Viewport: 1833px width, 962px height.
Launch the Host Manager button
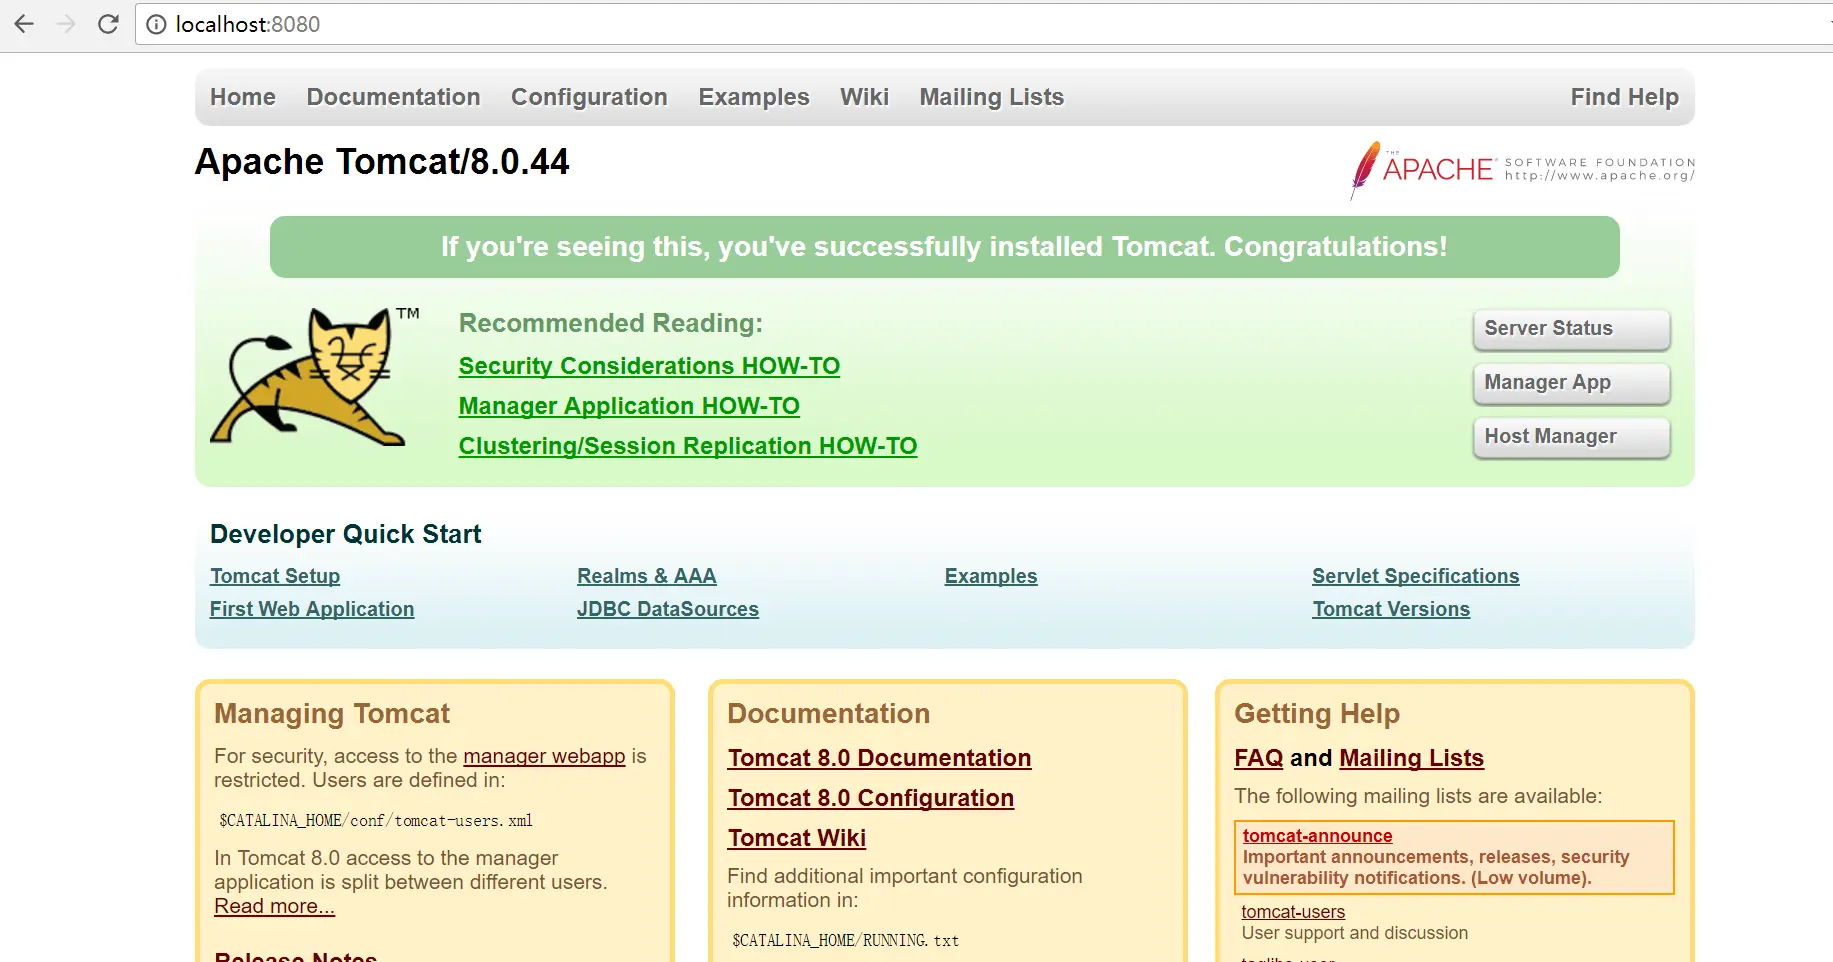(1571, 437)
